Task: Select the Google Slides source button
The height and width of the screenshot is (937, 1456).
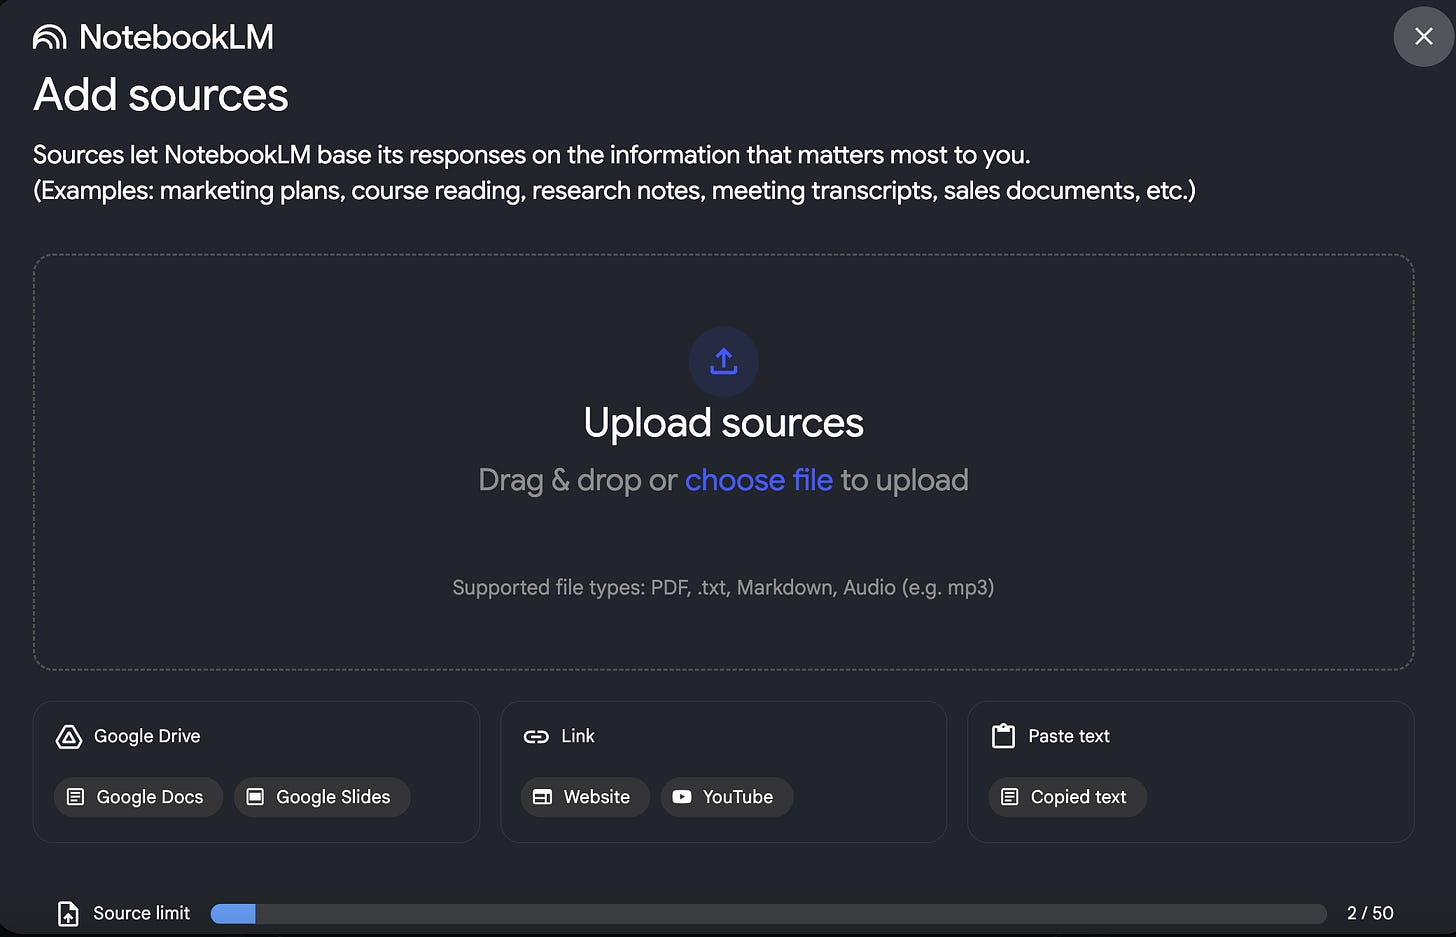Action: (322, 797)
